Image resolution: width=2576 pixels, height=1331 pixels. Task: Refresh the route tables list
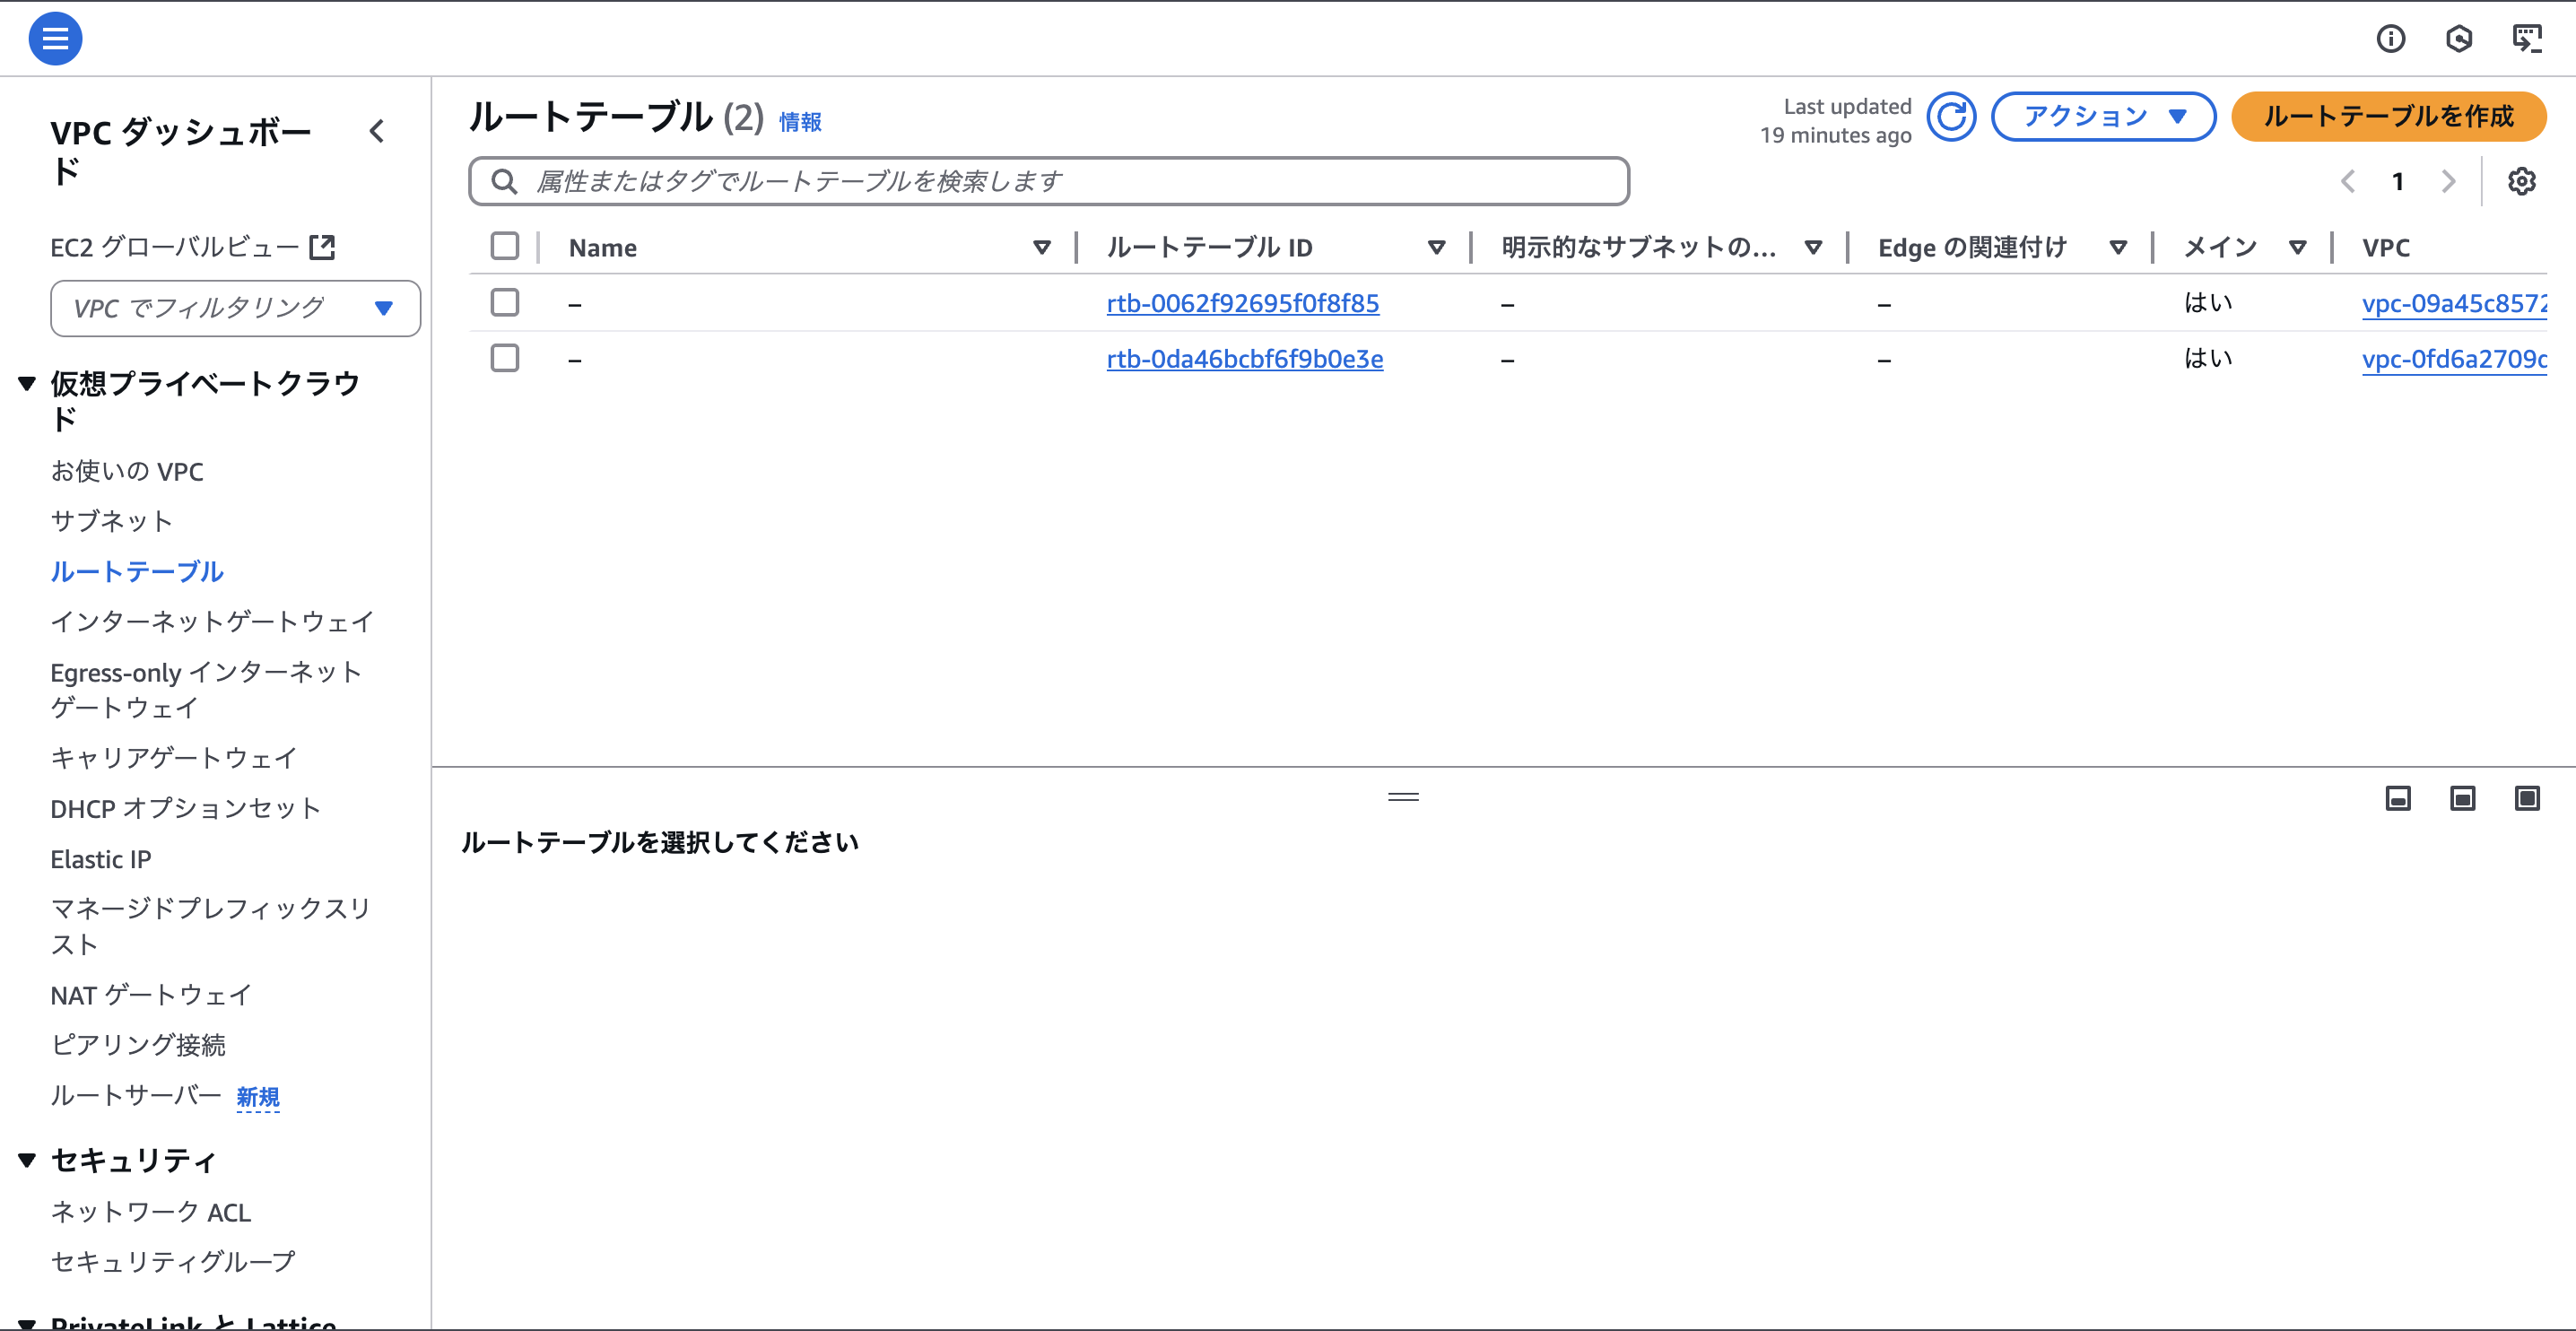pyautogui.click(x=1951, y=116)
